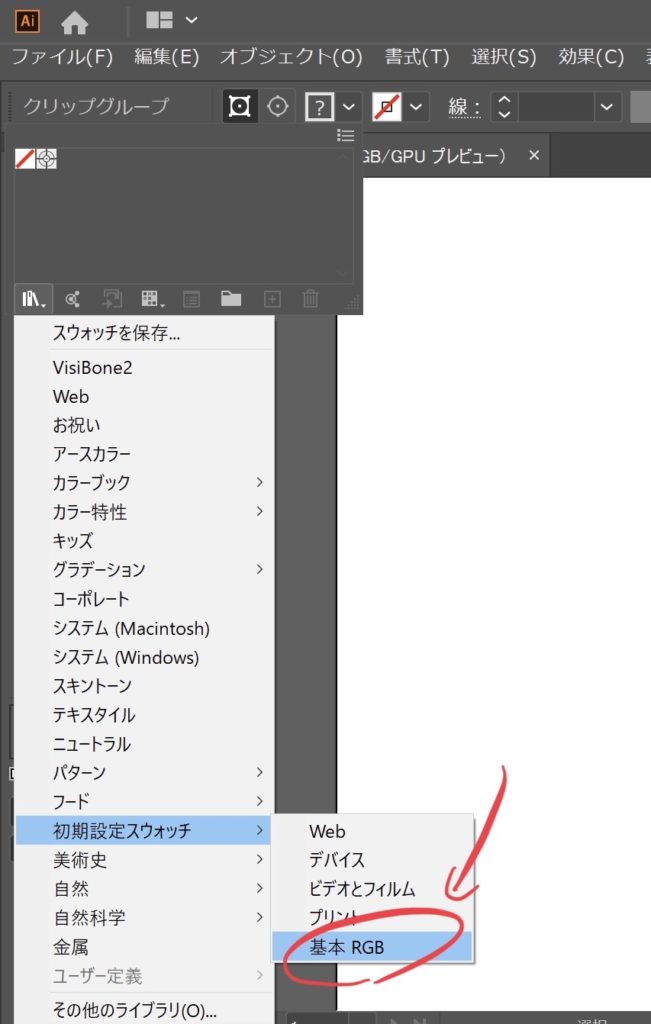
Task: Adjust the stroke weight stepper arrows
Action: (504, 106)
